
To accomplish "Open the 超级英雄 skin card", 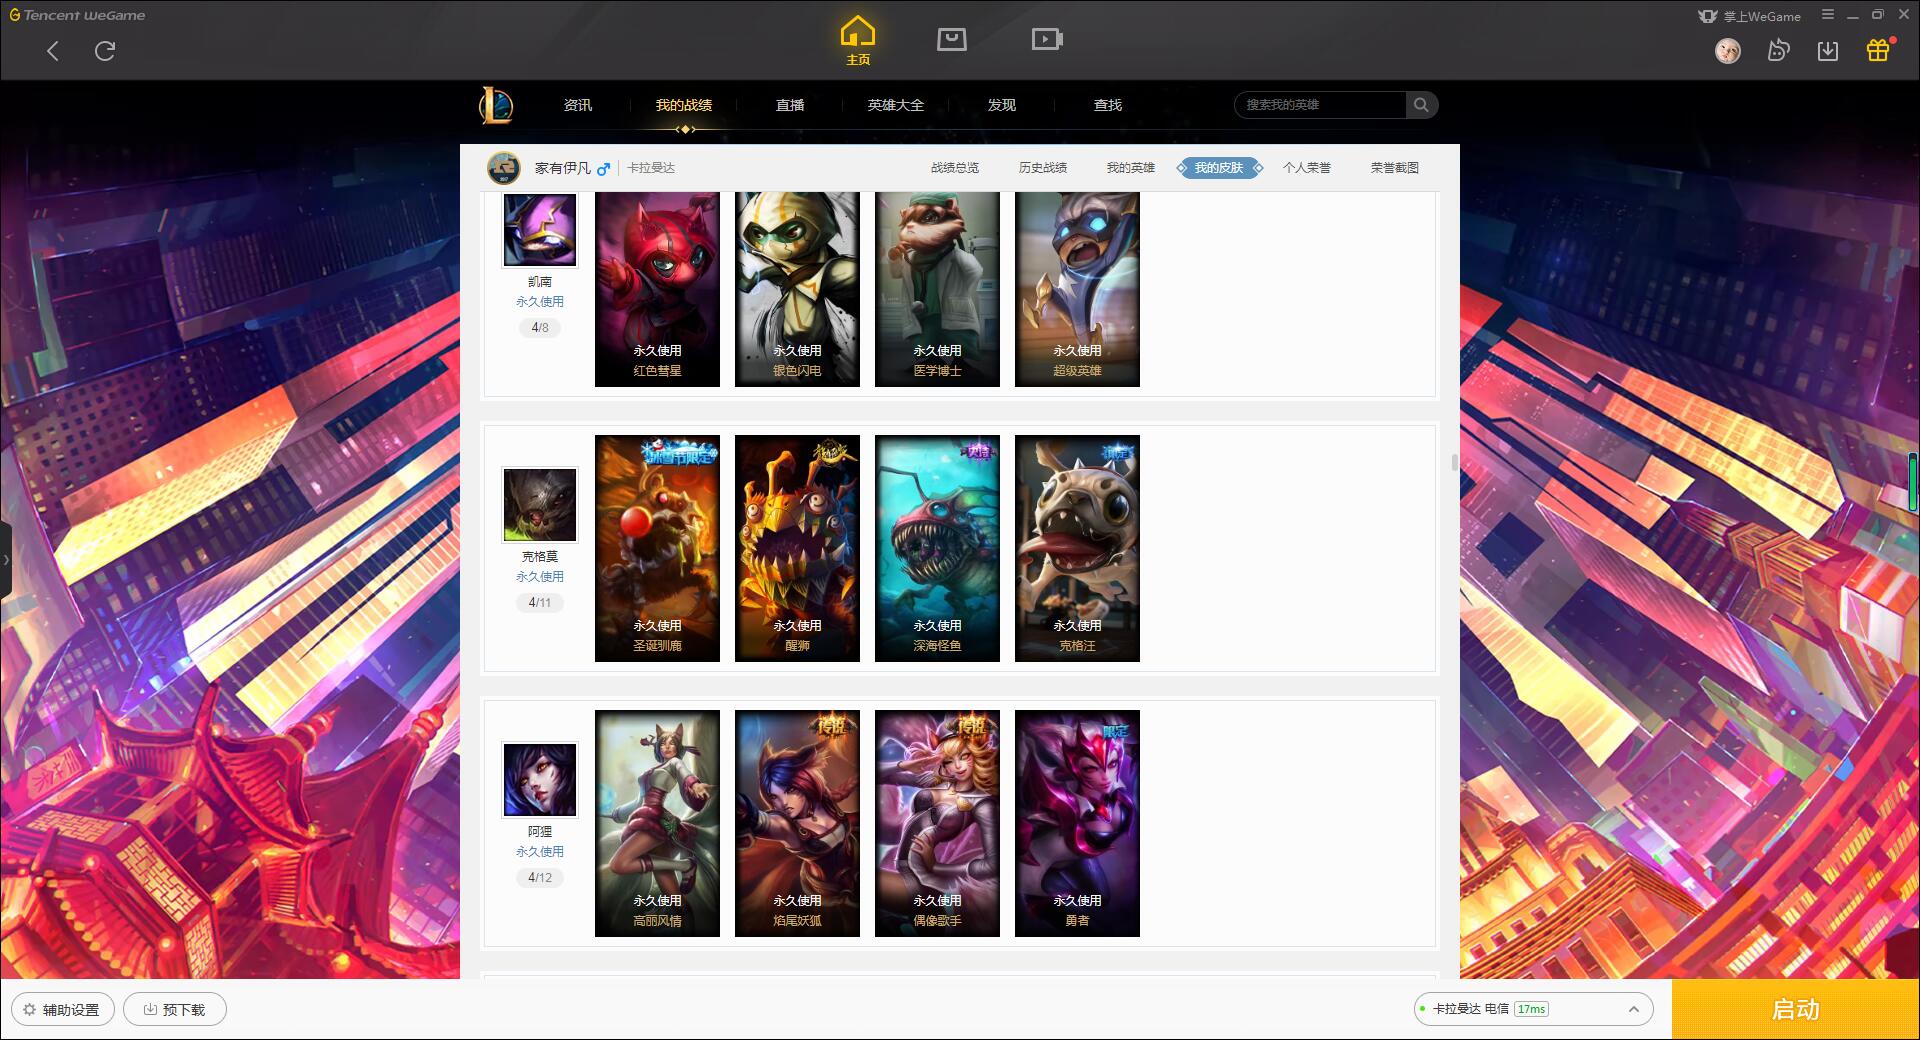I will 1077,289.
